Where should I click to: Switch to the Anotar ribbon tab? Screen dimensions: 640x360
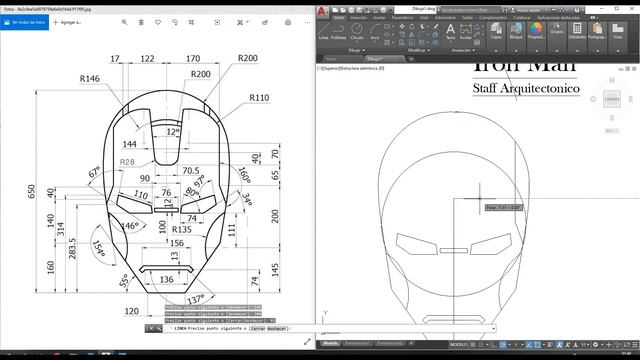(x=379, y=18)
